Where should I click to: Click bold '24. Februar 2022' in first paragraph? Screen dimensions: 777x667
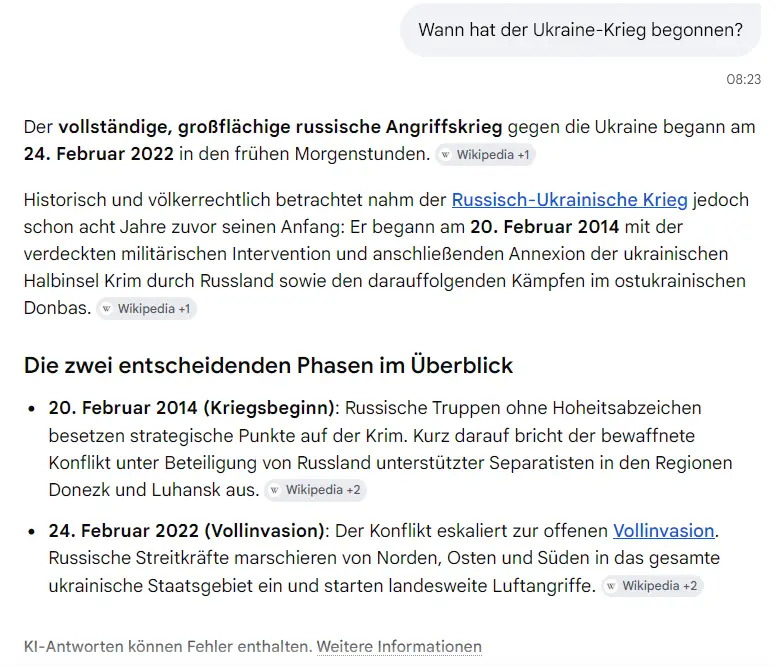[x=99, y=154]
